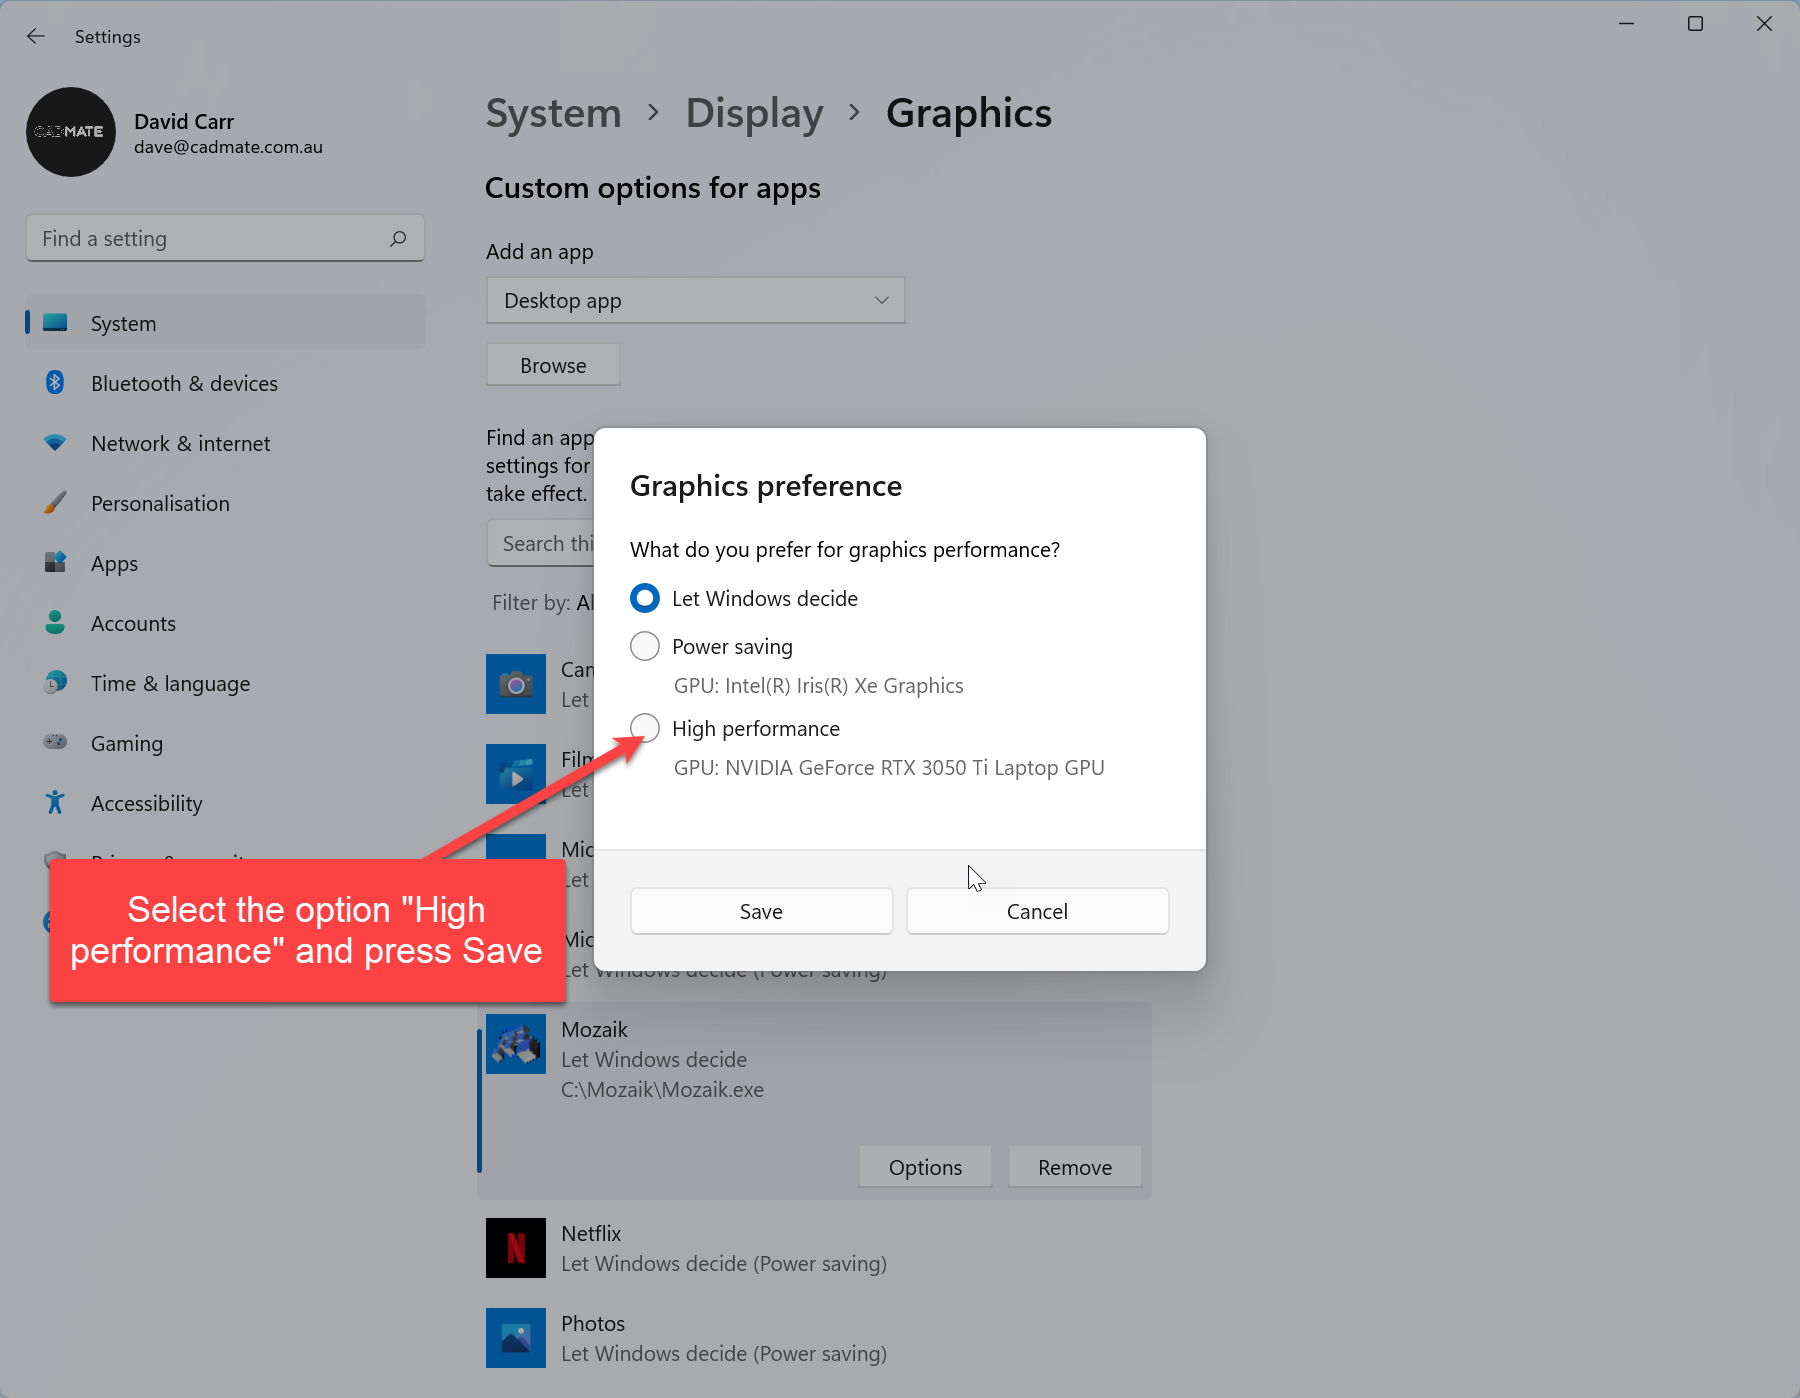This screenshot has height=1398, width=1800.
Task: Click the search magnifier icon
Action: [398, 239]
